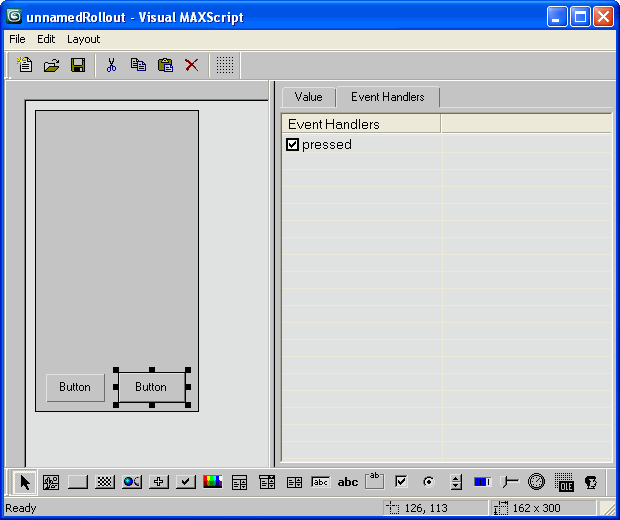The width and height of the screenshot is (620, 520).
Task: Select the Radio buttons control tool
Action: [x=429, y=482]
